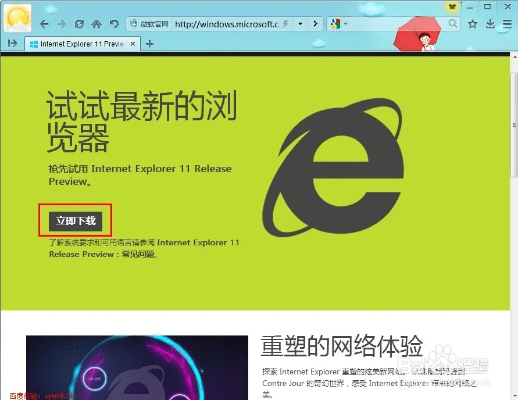This screenshot has width=518, height=400.
Task: Click the skin shirt icon in title bar
Action: coord(452,7)
